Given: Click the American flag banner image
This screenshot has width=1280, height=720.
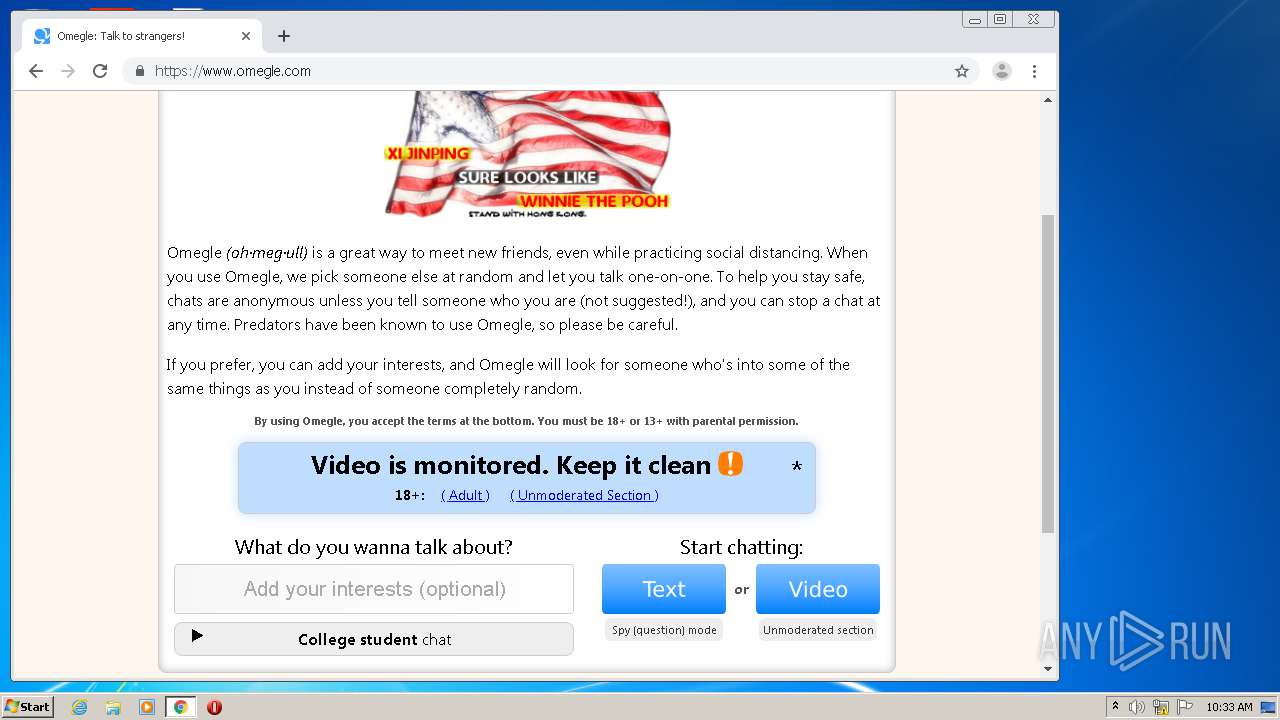Looking at the screenshot, I should pos(527,154).
